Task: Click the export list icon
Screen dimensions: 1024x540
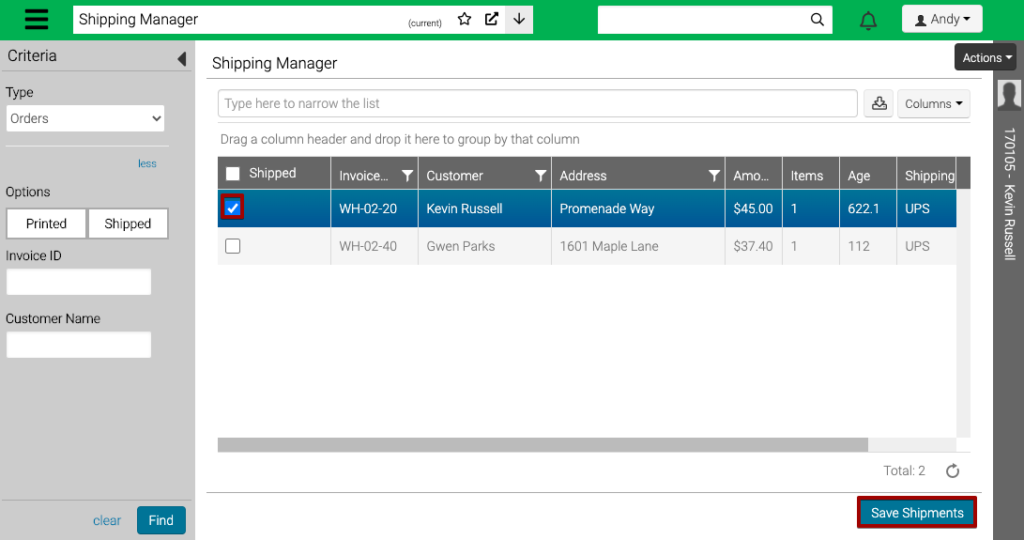Action: click(x=879, y=103)
